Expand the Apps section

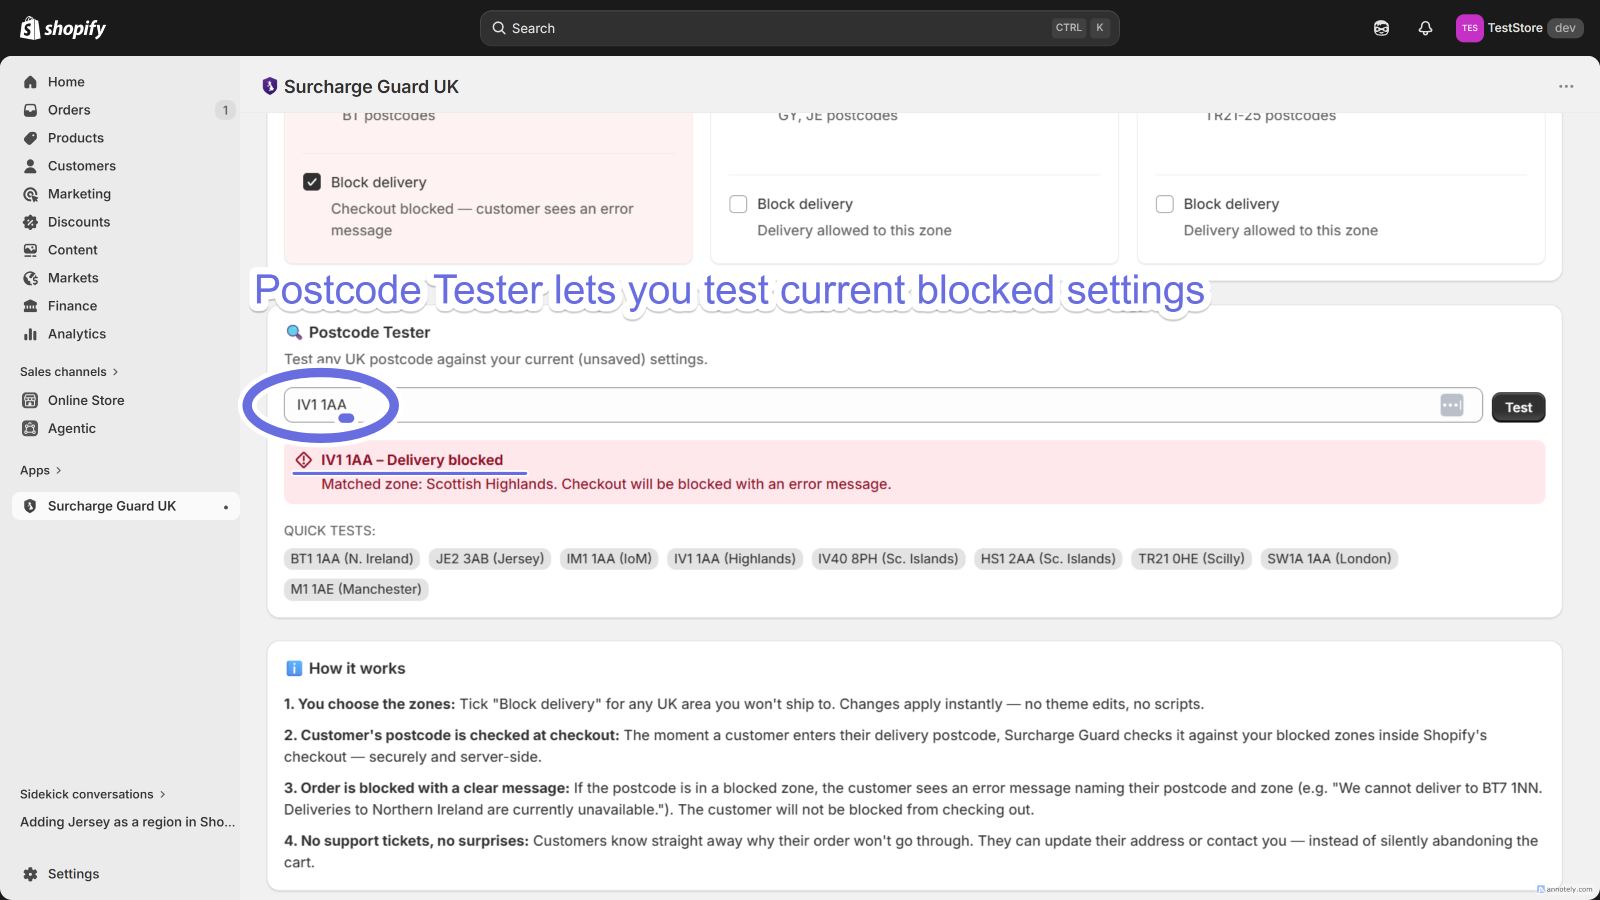click(x=41, y=470)
